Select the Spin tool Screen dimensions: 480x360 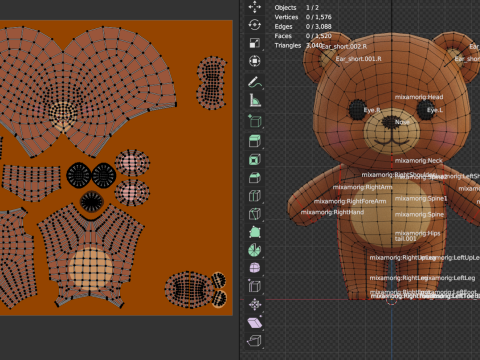click(255, 250)
